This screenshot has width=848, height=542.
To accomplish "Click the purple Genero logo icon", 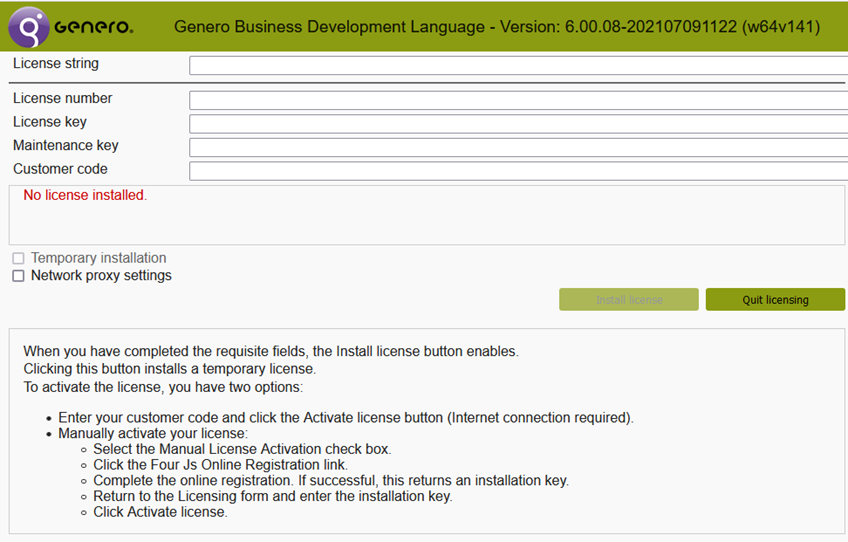I will pos(28,27).
